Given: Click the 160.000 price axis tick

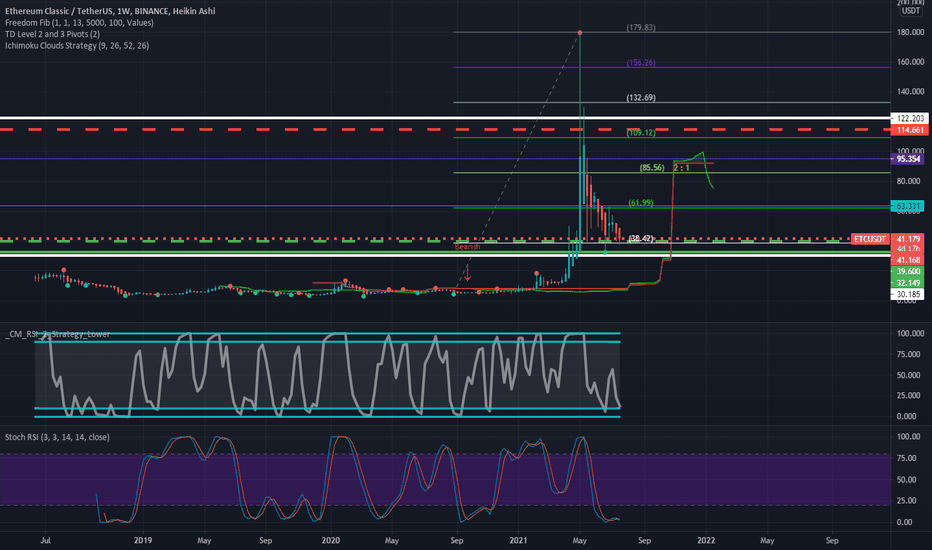Looking at the screenshot, I should coord(910,62).
